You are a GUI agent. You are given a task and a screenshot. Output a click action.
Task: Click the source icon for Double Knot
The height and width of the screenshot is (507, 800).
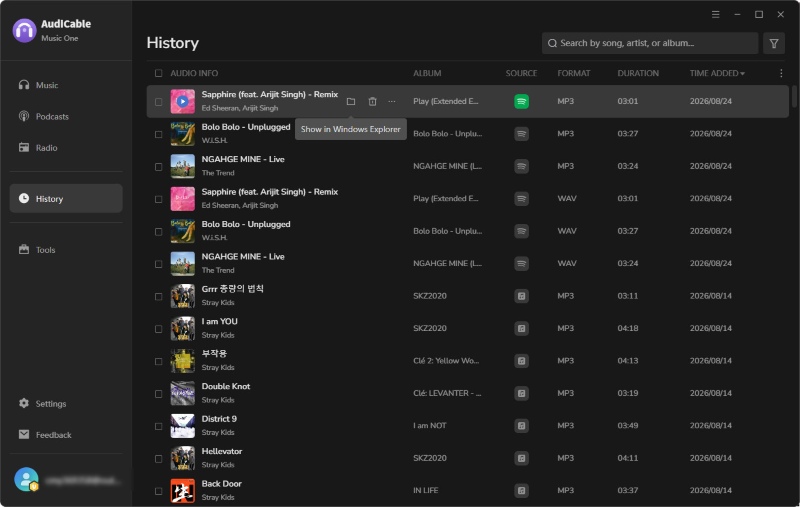point(521,393)
